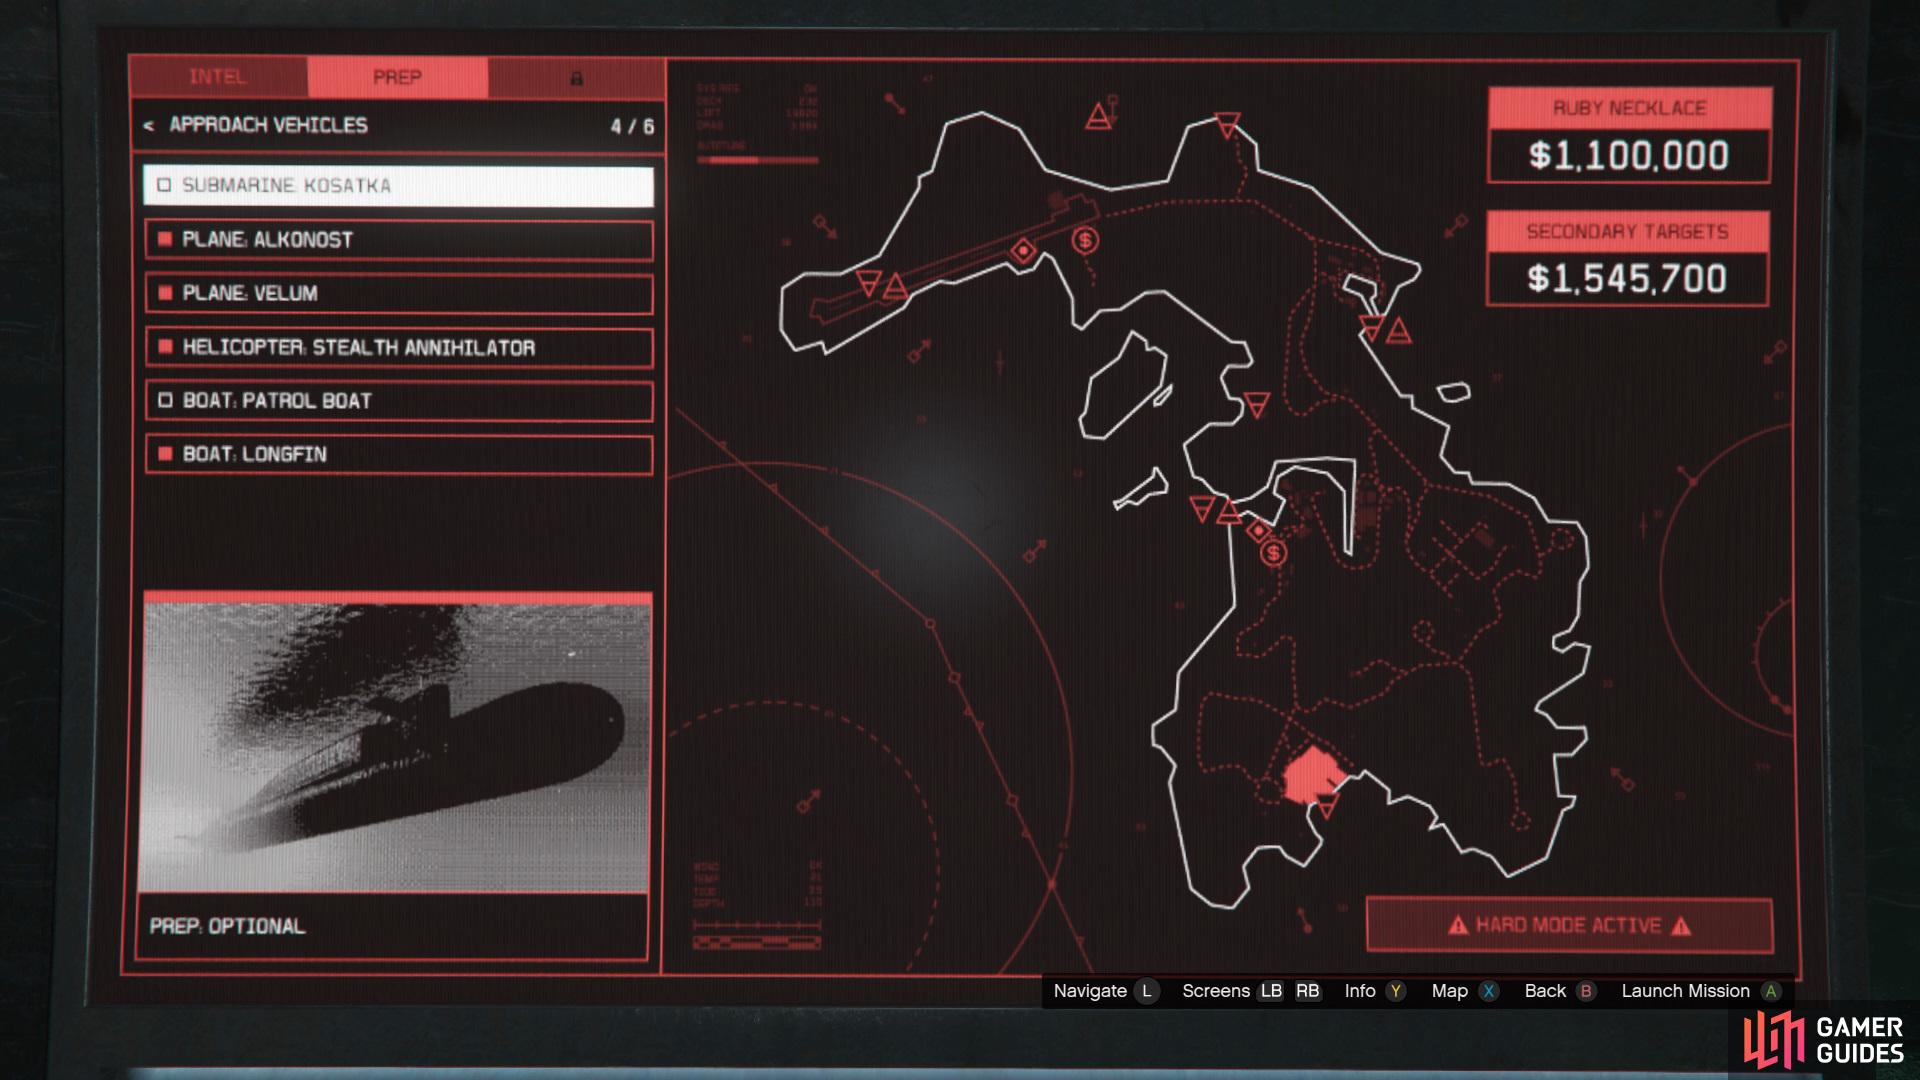
Task: Toggle the Plane: Velum checkbox
Action: click(x=165, y=294)
